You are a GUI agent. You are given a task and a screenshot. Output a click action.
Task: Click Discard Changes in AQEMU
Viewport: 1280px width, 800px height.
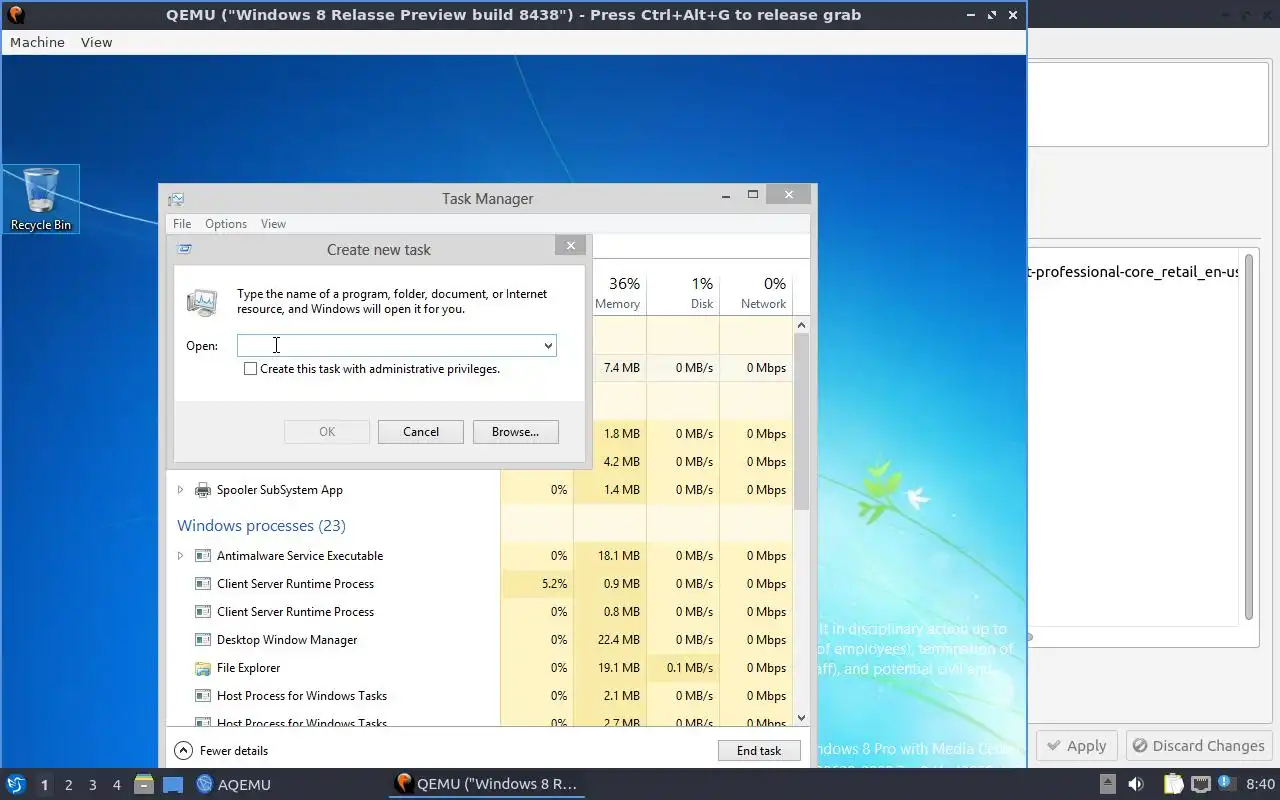tap(1197, 746)
